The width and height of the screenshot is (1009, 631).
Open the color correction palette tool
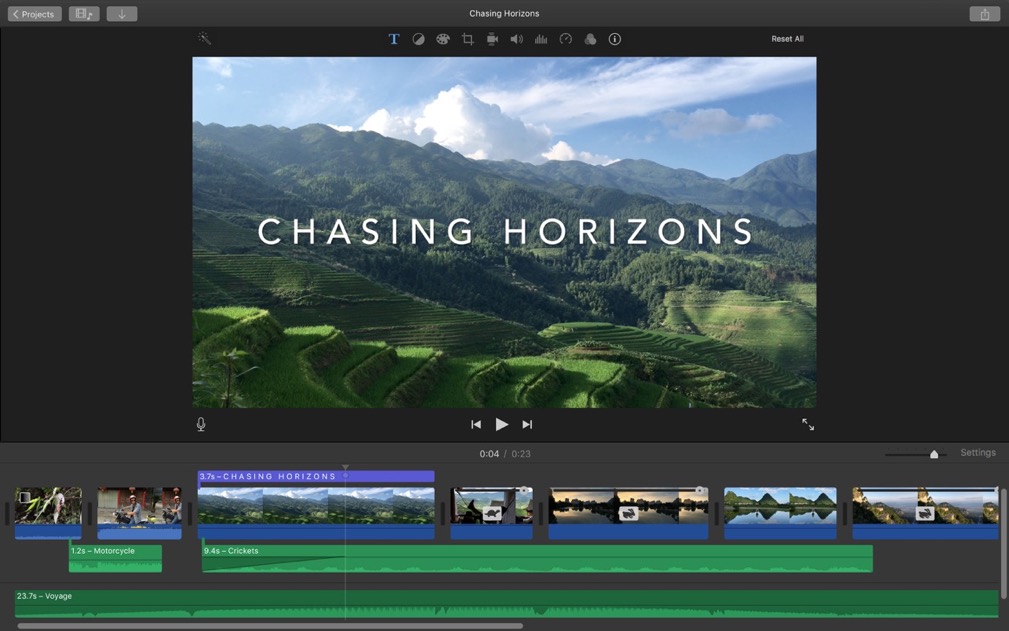(x=443, y=39)
